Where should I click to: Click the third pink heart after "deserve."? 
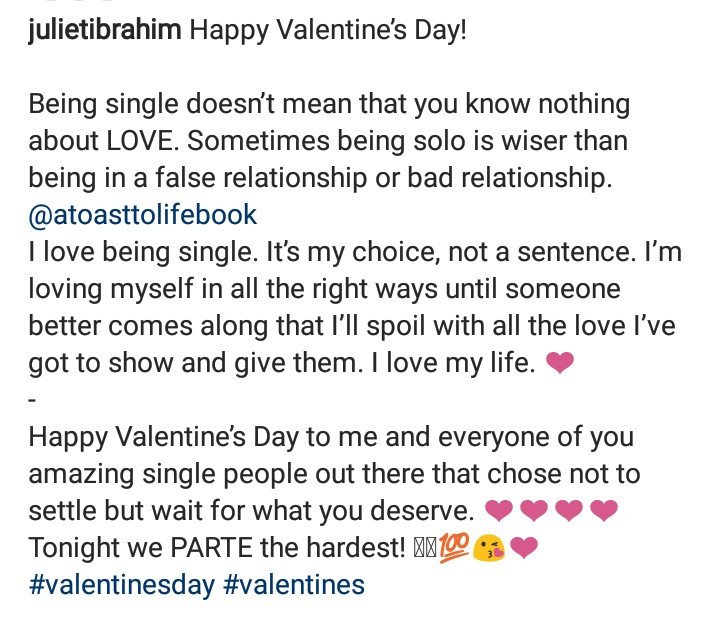pos(568,511)
